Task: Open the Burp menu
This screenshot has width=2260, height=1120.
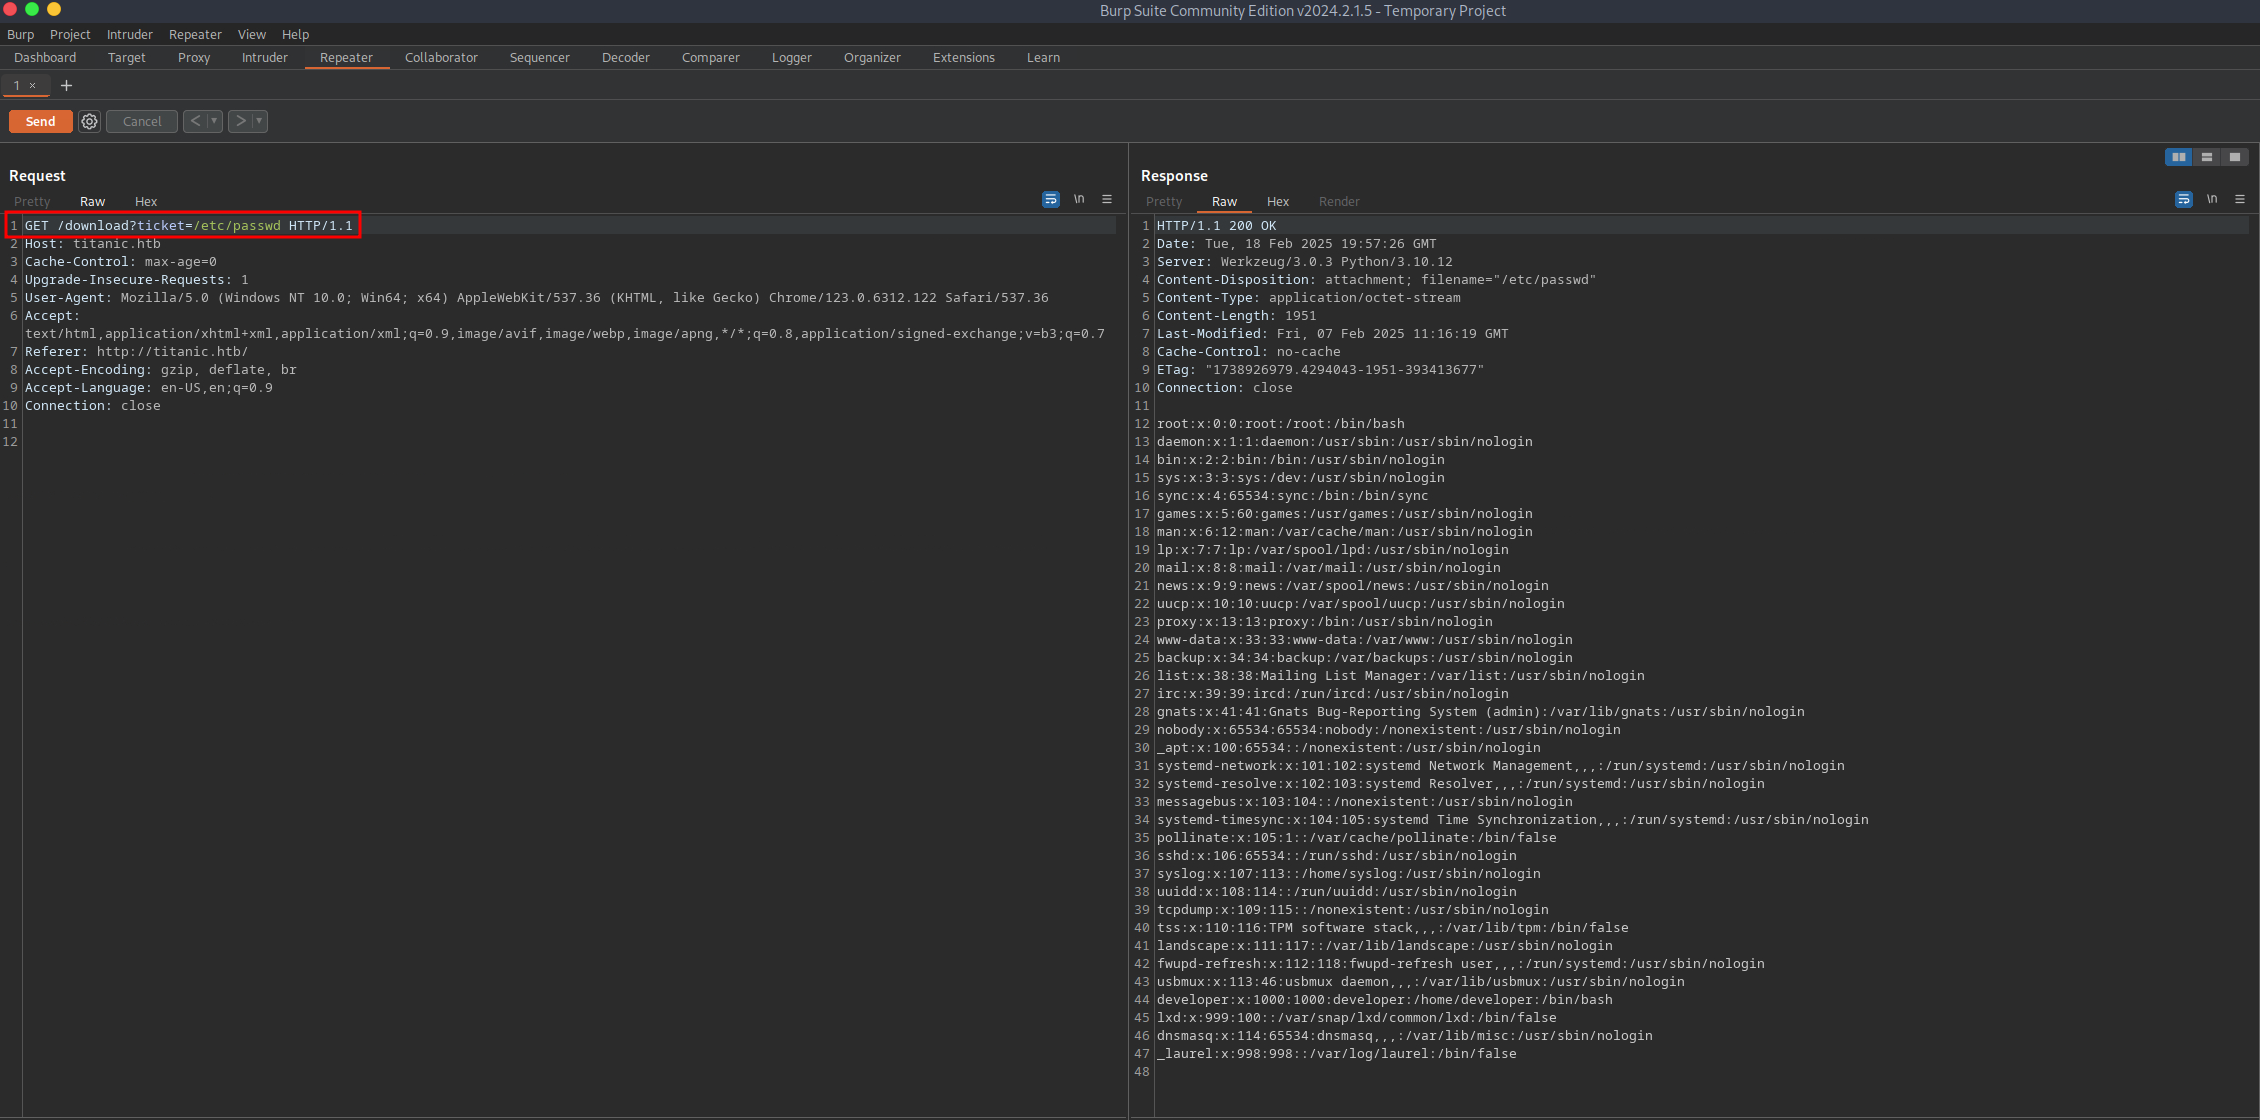Action: coord(20,34)
